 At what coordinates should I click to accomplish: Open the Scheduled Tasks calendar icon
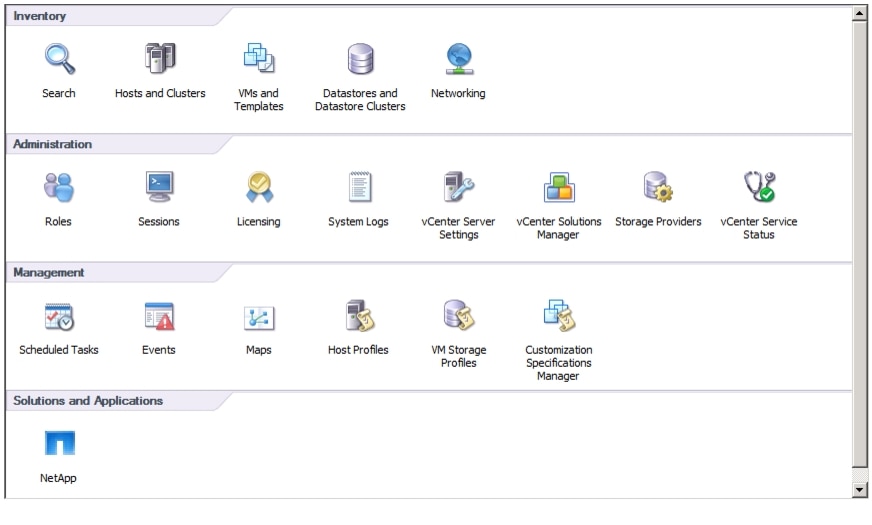58,316
